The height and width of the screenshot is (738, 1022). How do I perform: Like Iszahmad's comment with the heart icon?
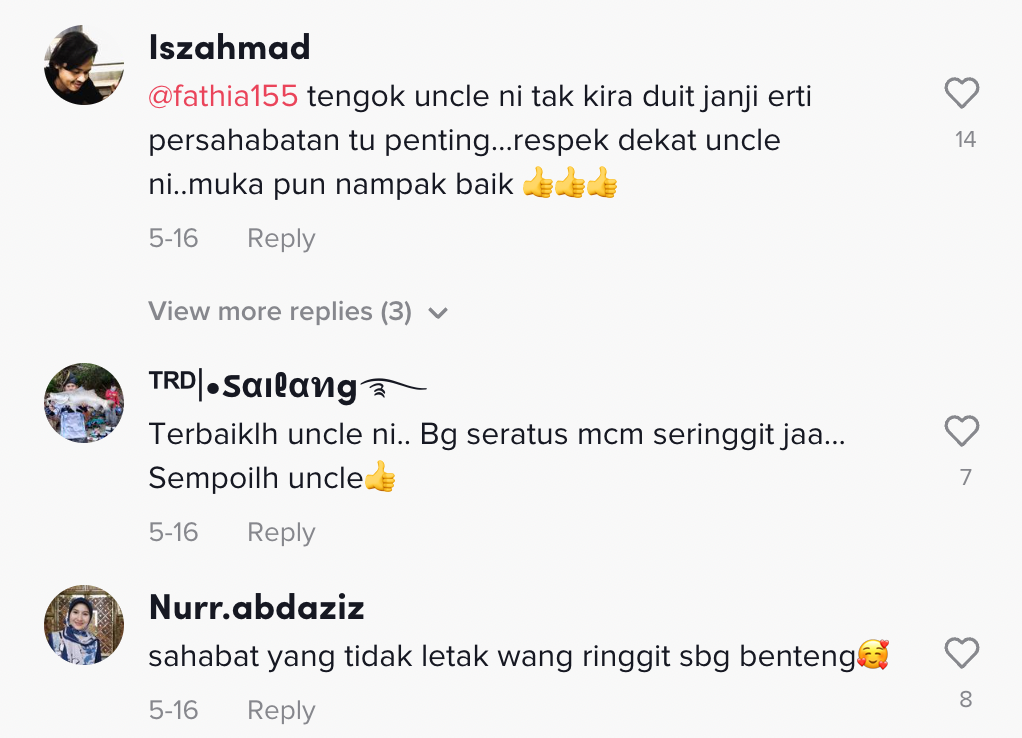click(x=961, y=95)
